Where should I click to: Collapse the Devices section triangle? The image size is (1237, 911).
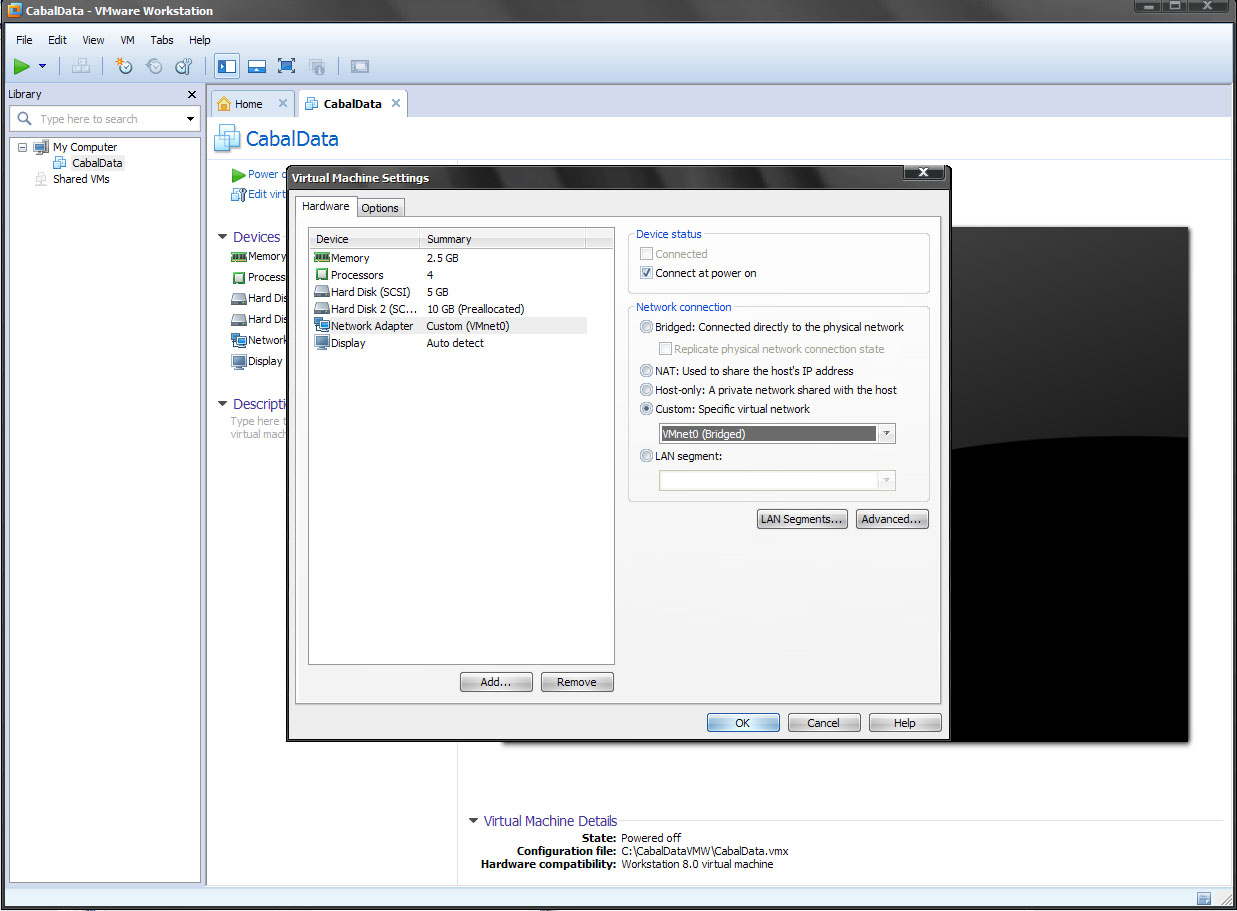[222, 237]
